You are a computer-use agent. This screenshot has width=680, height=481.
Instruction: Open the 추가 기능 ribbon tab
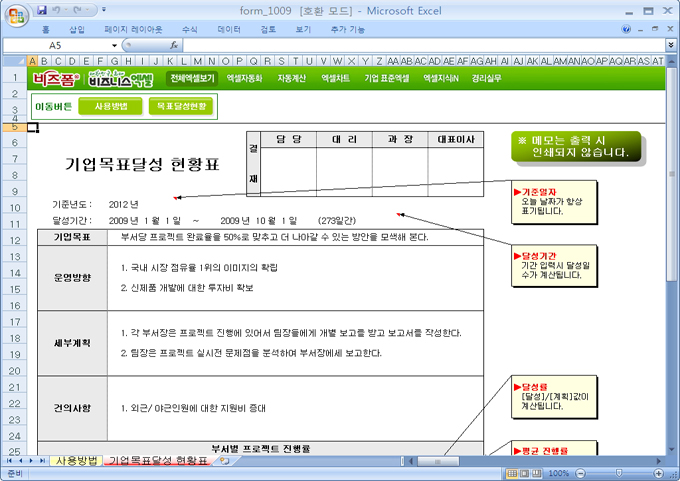point(347,29)
